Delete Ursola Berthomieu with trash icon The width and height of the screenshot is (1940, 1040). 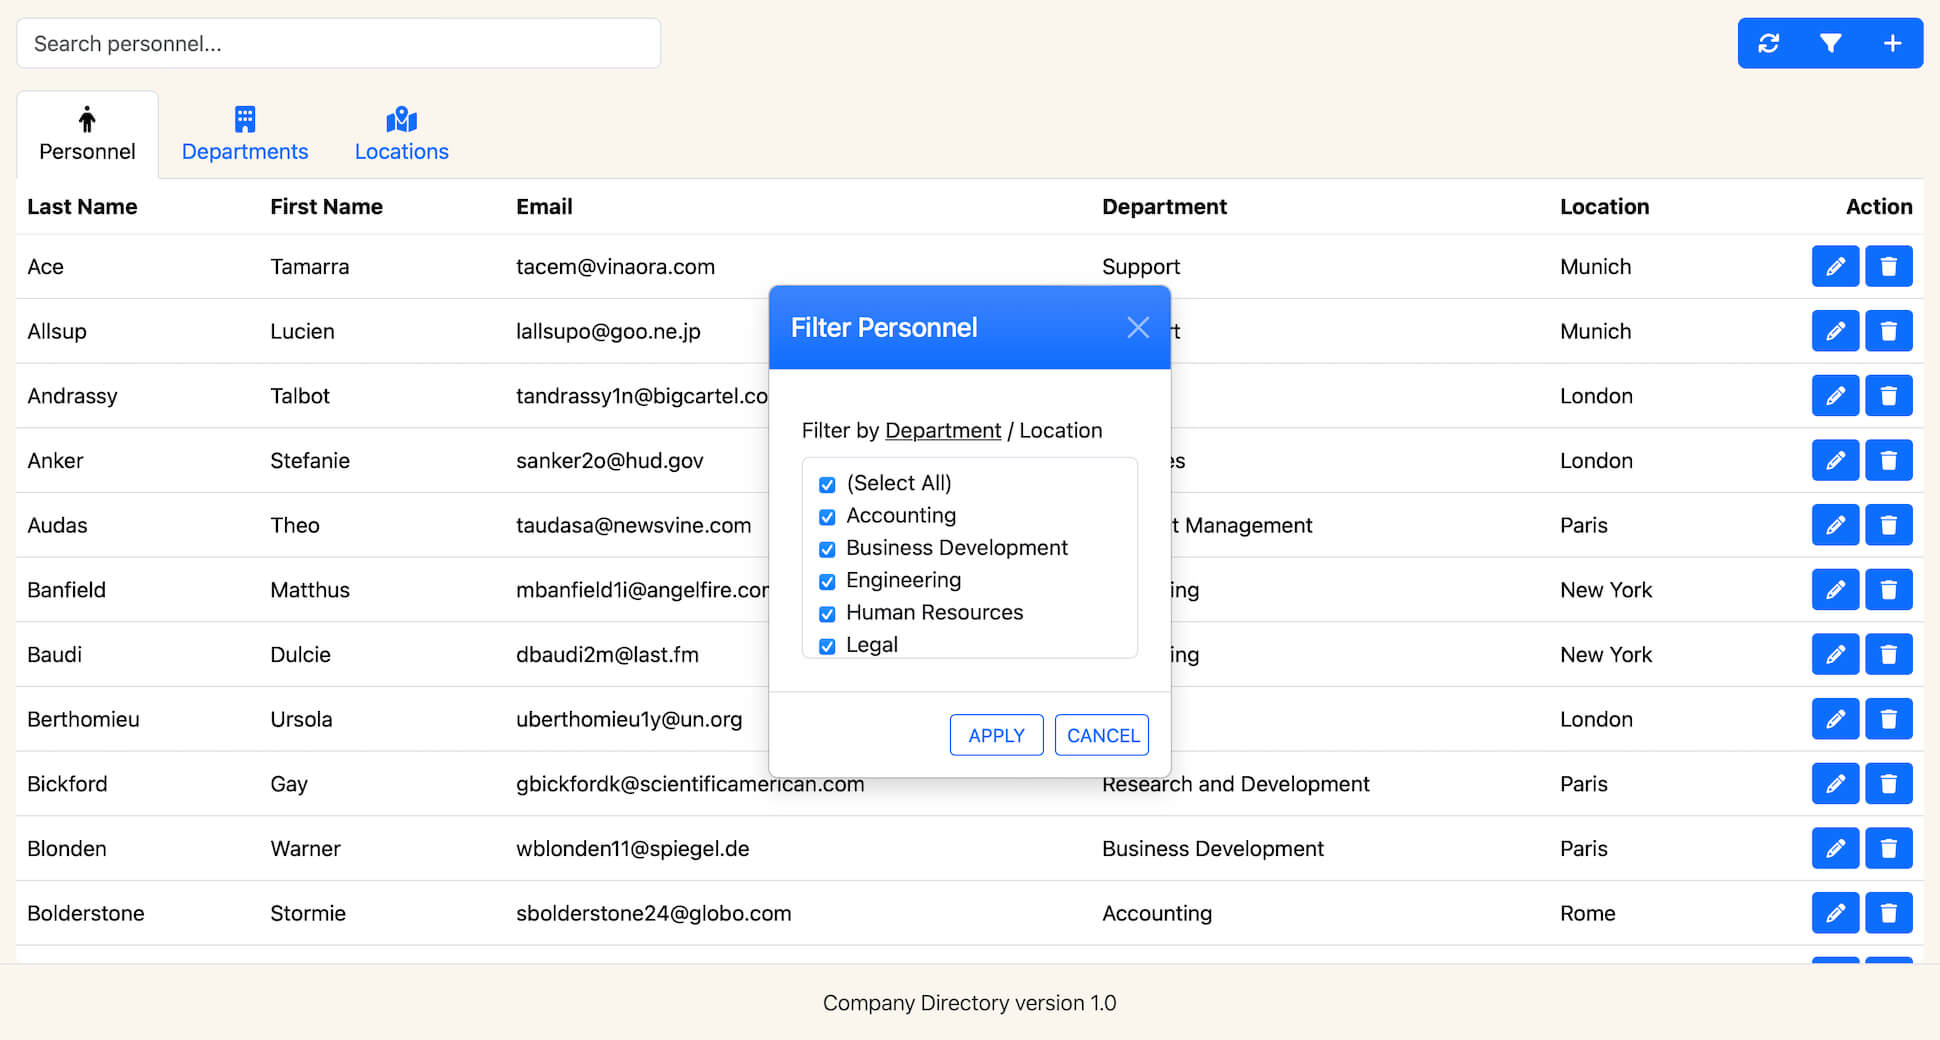point(1888,719)
